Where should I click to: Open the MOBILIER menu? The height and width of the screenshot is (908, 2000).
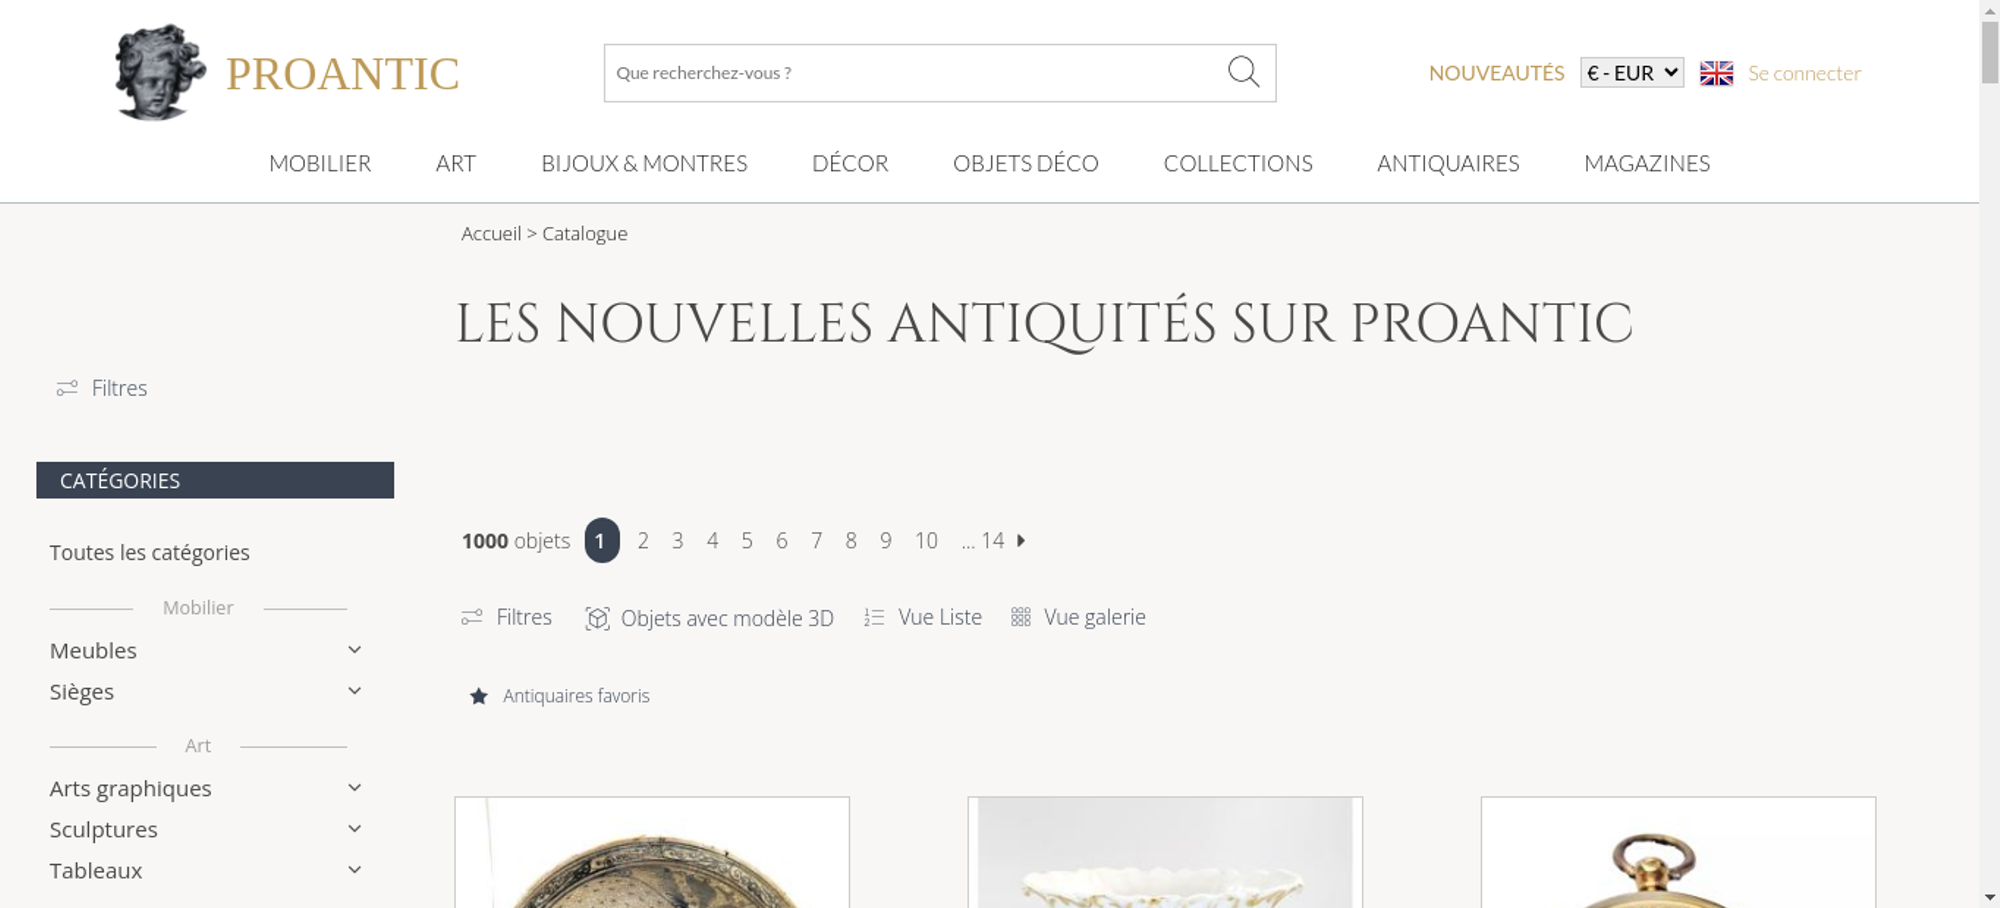click(320, 163)
